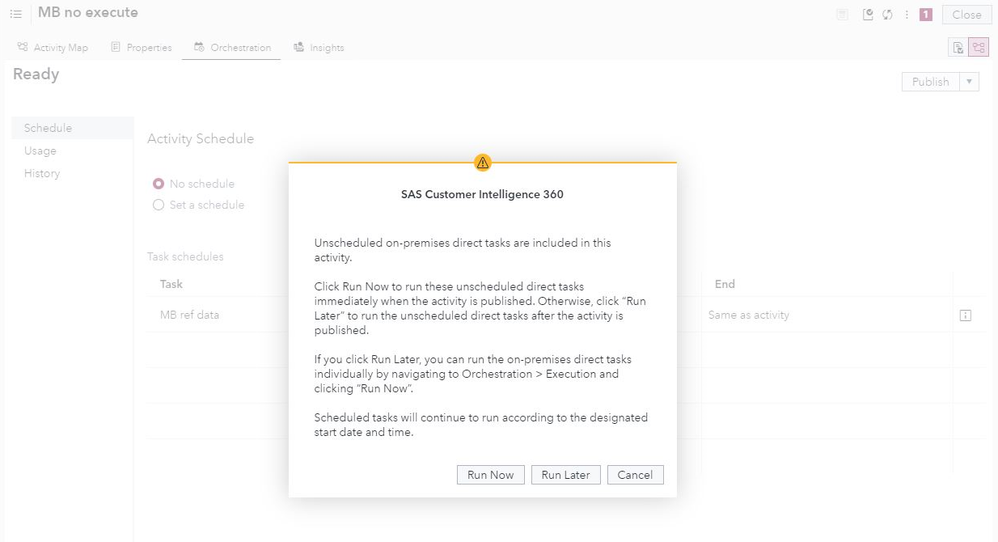The image size is (998, 542).
Task: Select the No schedule radio button
Action: pyautogui.click(x=158, y=184)
